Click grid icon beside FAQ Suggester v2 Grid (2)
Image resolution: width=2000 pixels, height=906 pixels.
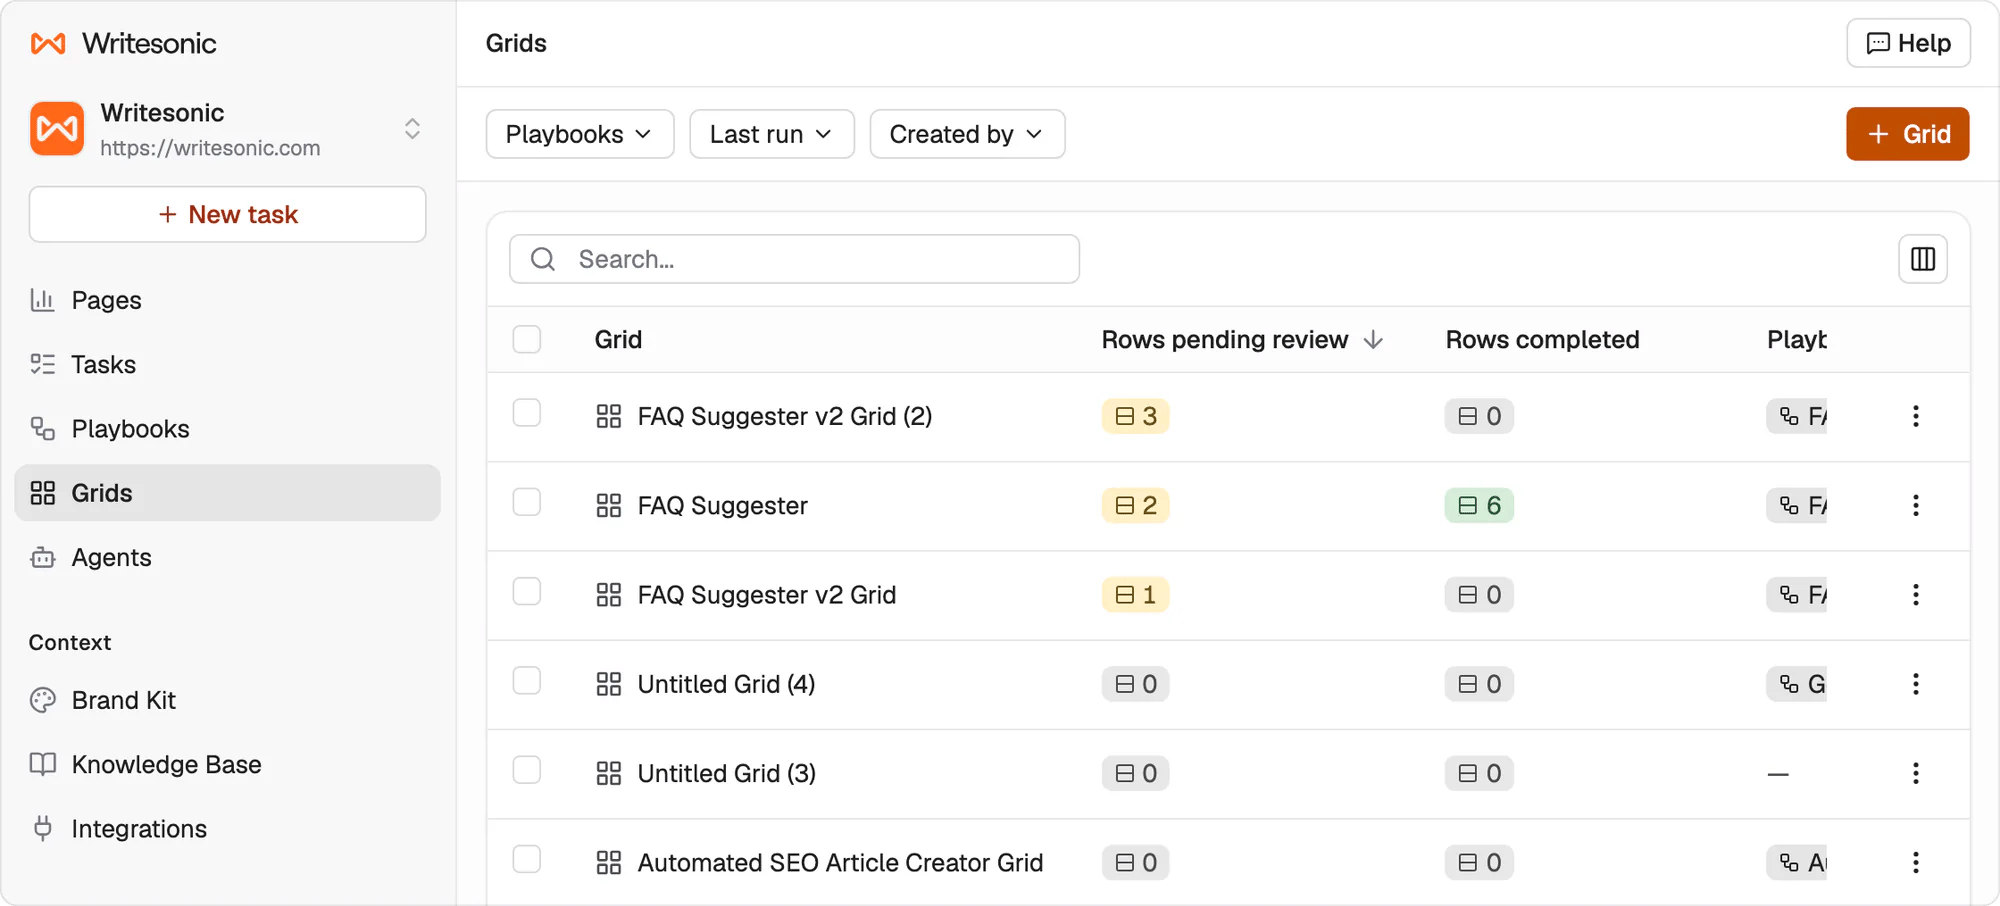pyautogui.click(x=609, y=416)
